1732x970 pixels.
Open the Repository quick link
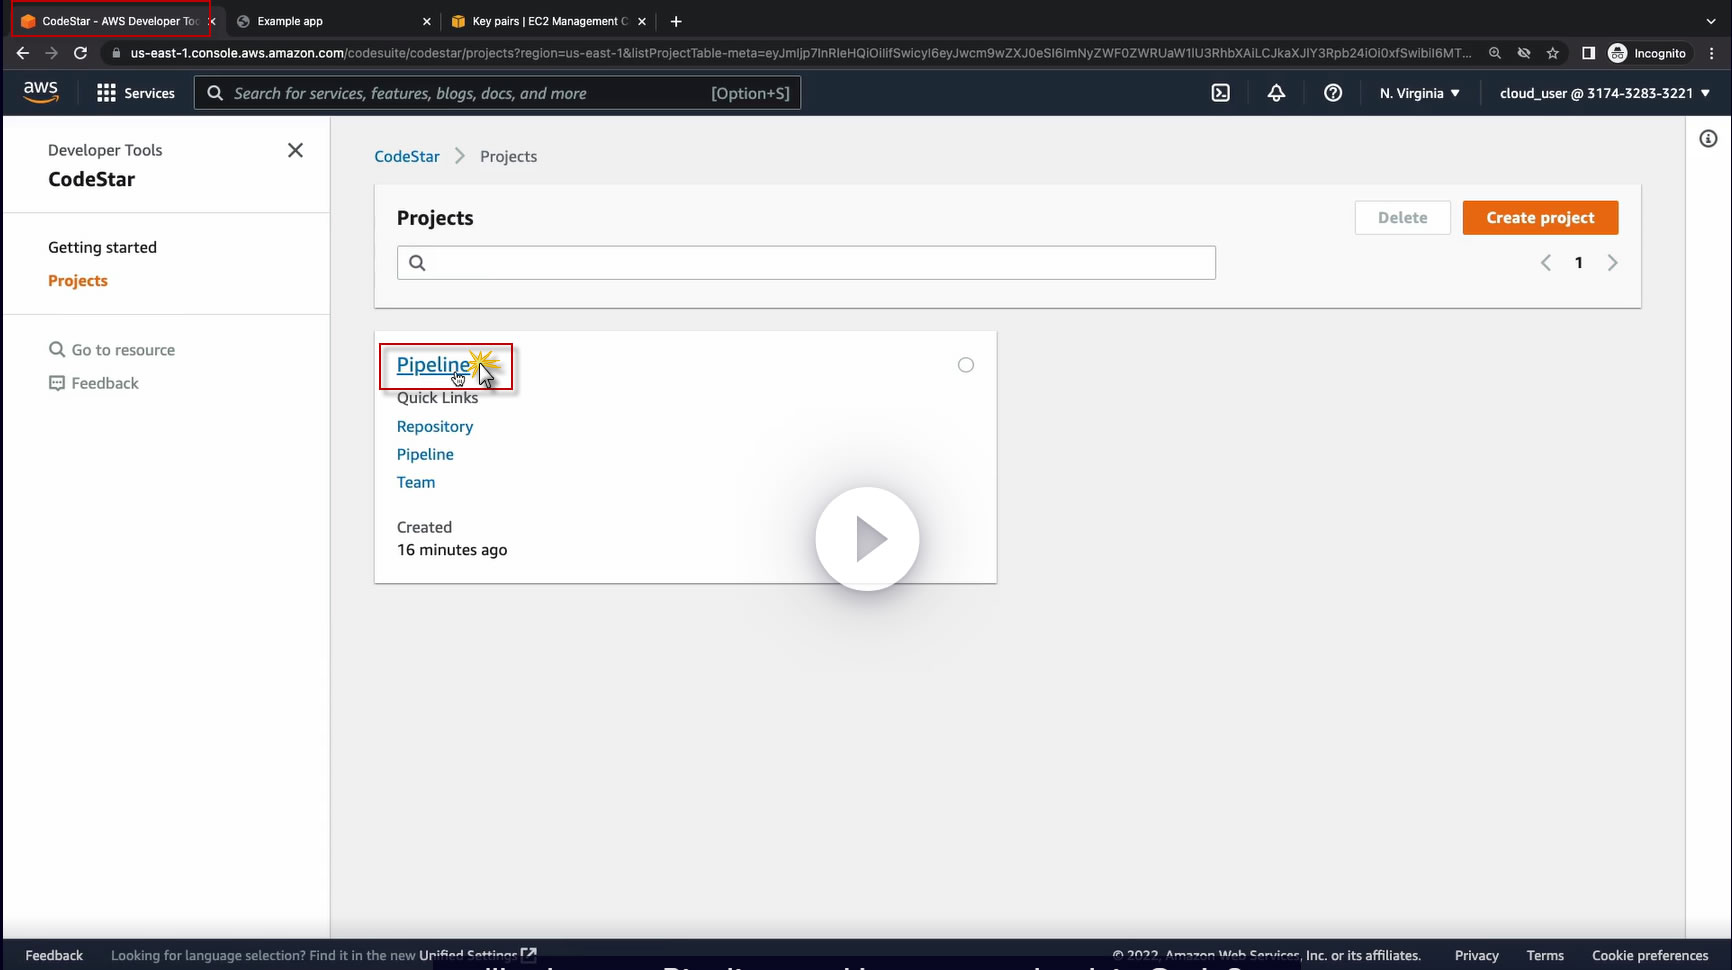[x=435, y=426]
